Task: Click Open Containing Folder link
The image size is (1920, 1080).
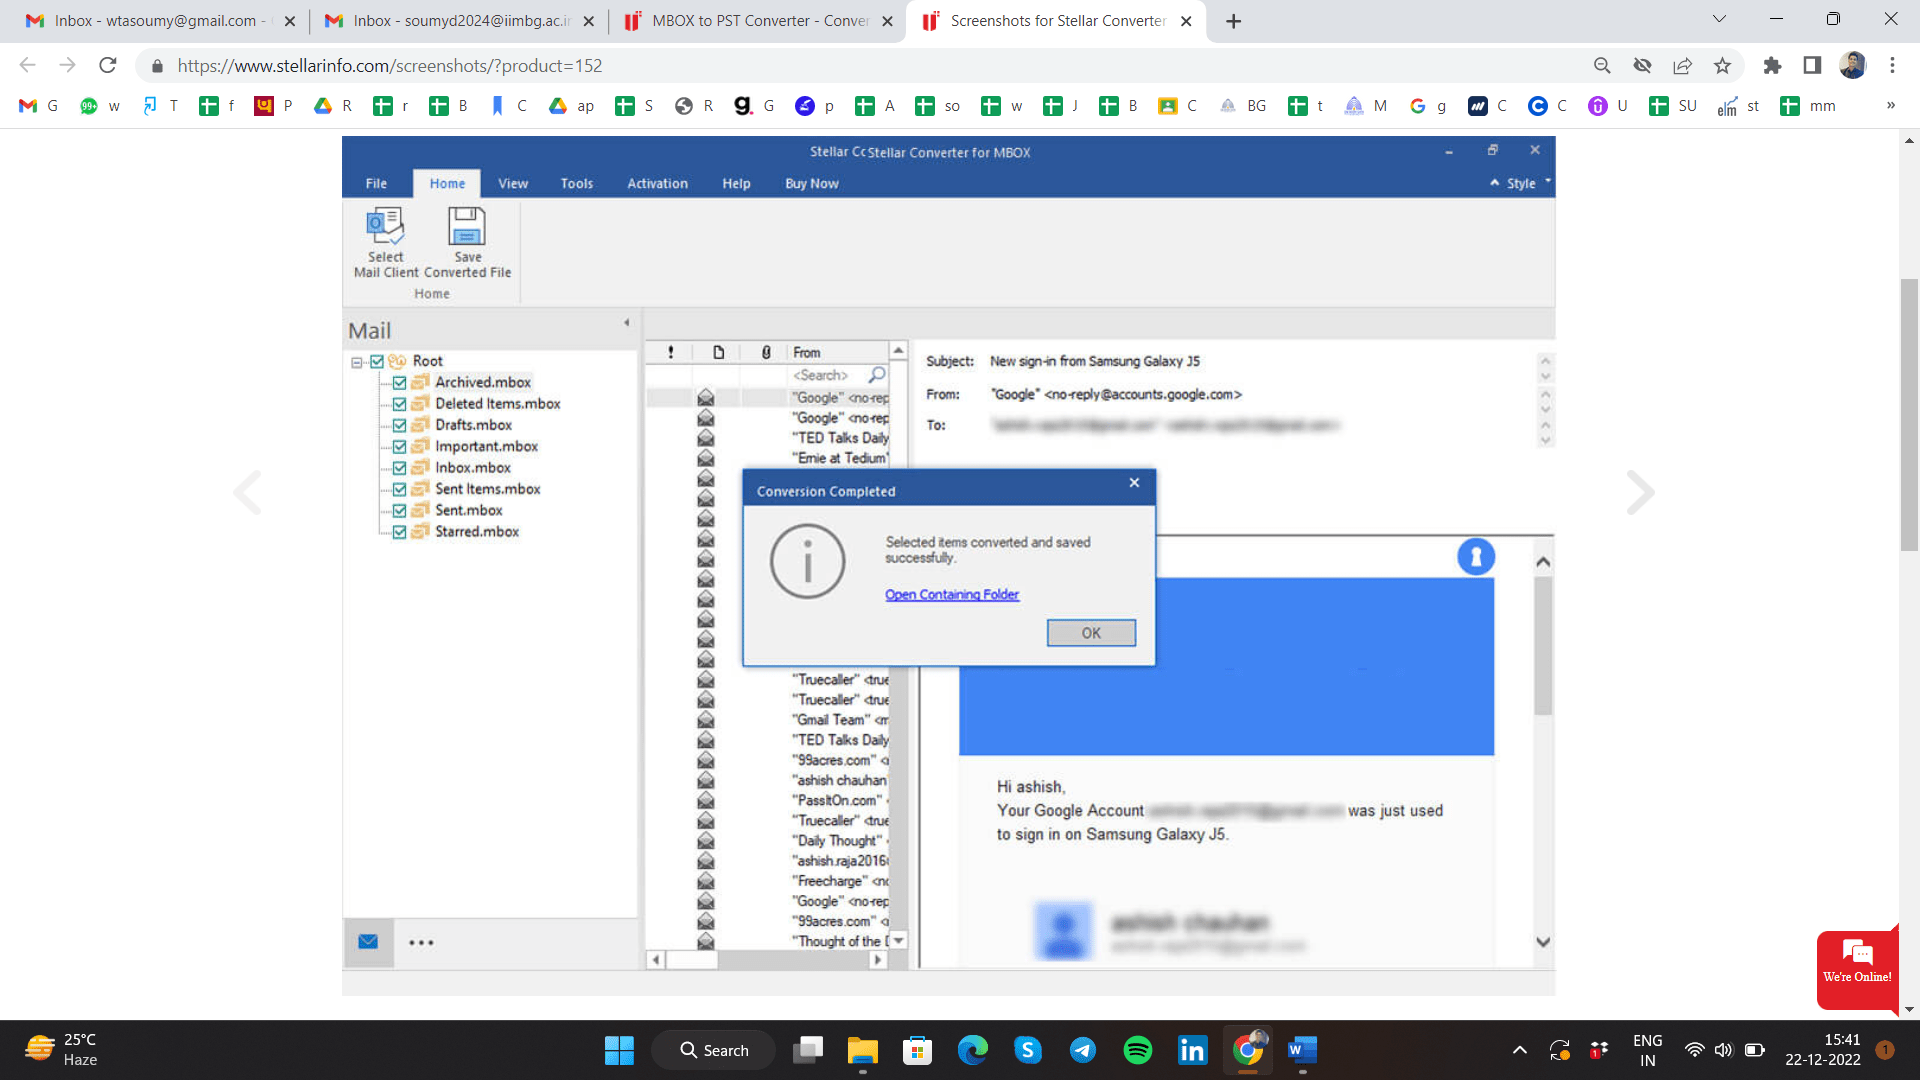Action: (x=951, y=594)
